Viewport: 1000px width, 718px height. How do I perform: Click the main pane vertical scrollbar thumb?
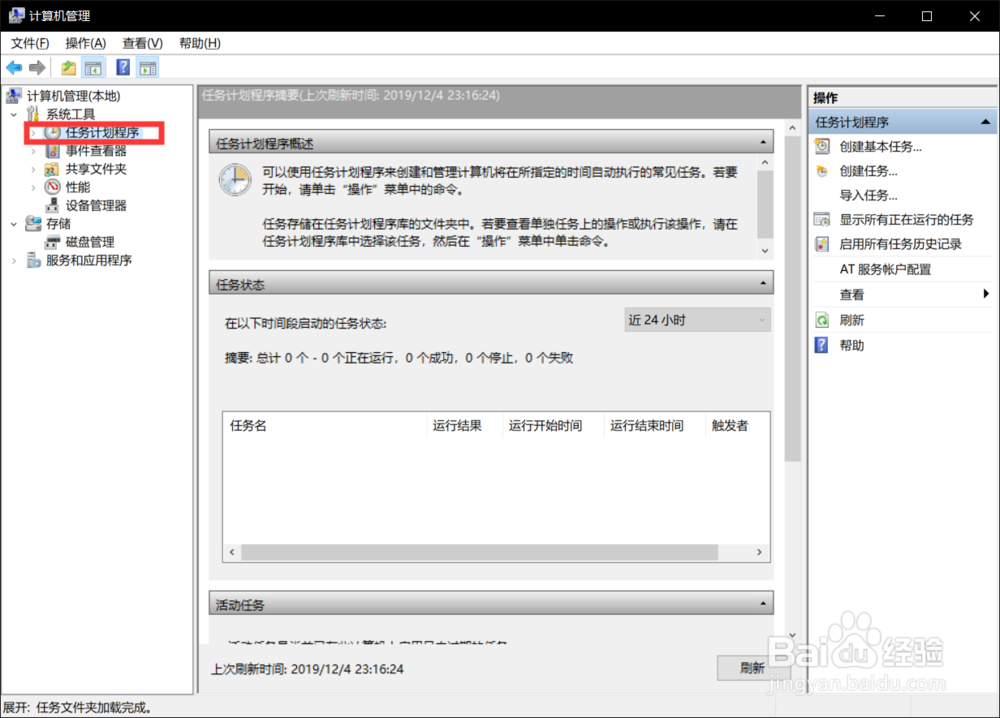tap(792, 298)
